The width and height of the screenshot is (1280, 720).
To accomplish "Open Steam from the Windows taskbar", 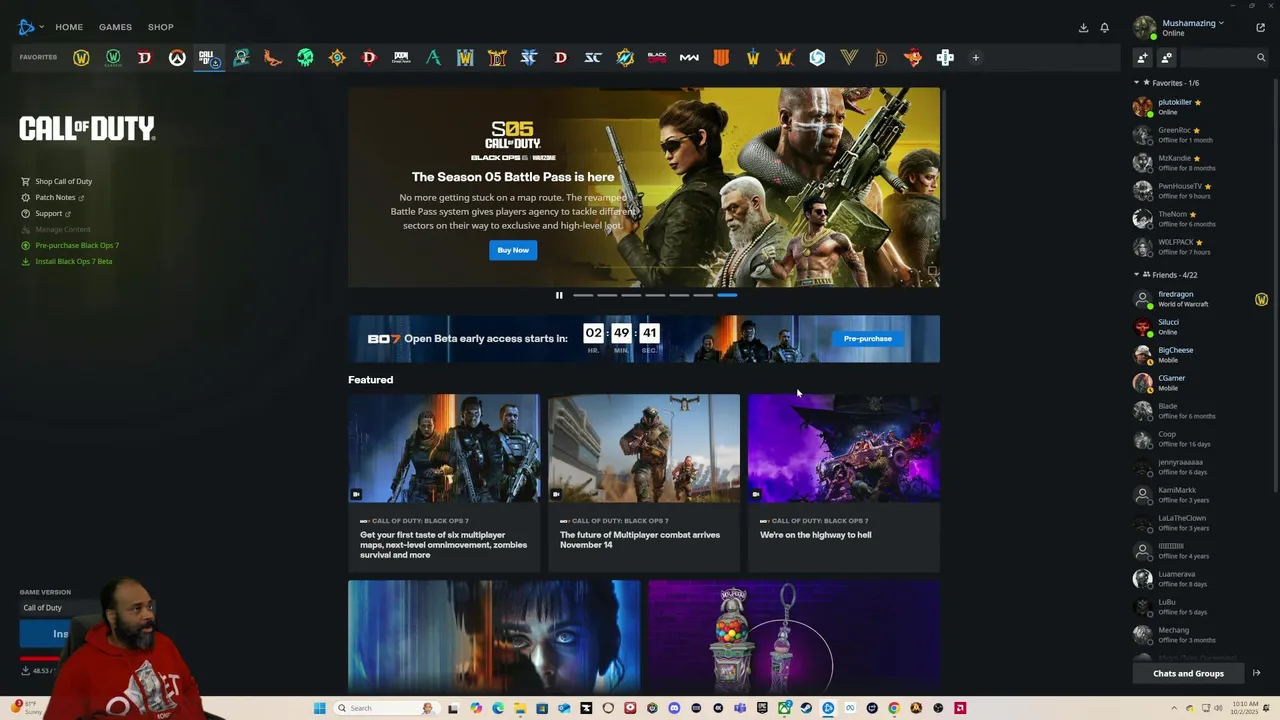I will point(806,708).
